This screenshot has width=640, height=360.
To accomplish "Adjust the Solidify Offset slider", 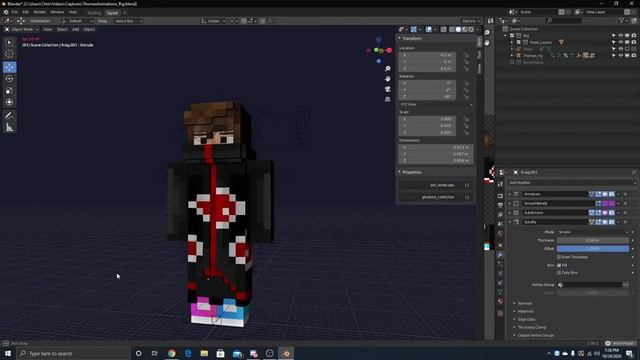I will point(593,249).
